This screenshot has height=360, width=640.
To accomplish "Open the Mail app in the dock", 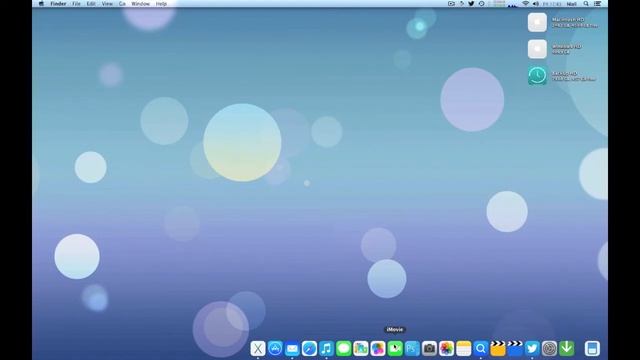I will (292, 349).
